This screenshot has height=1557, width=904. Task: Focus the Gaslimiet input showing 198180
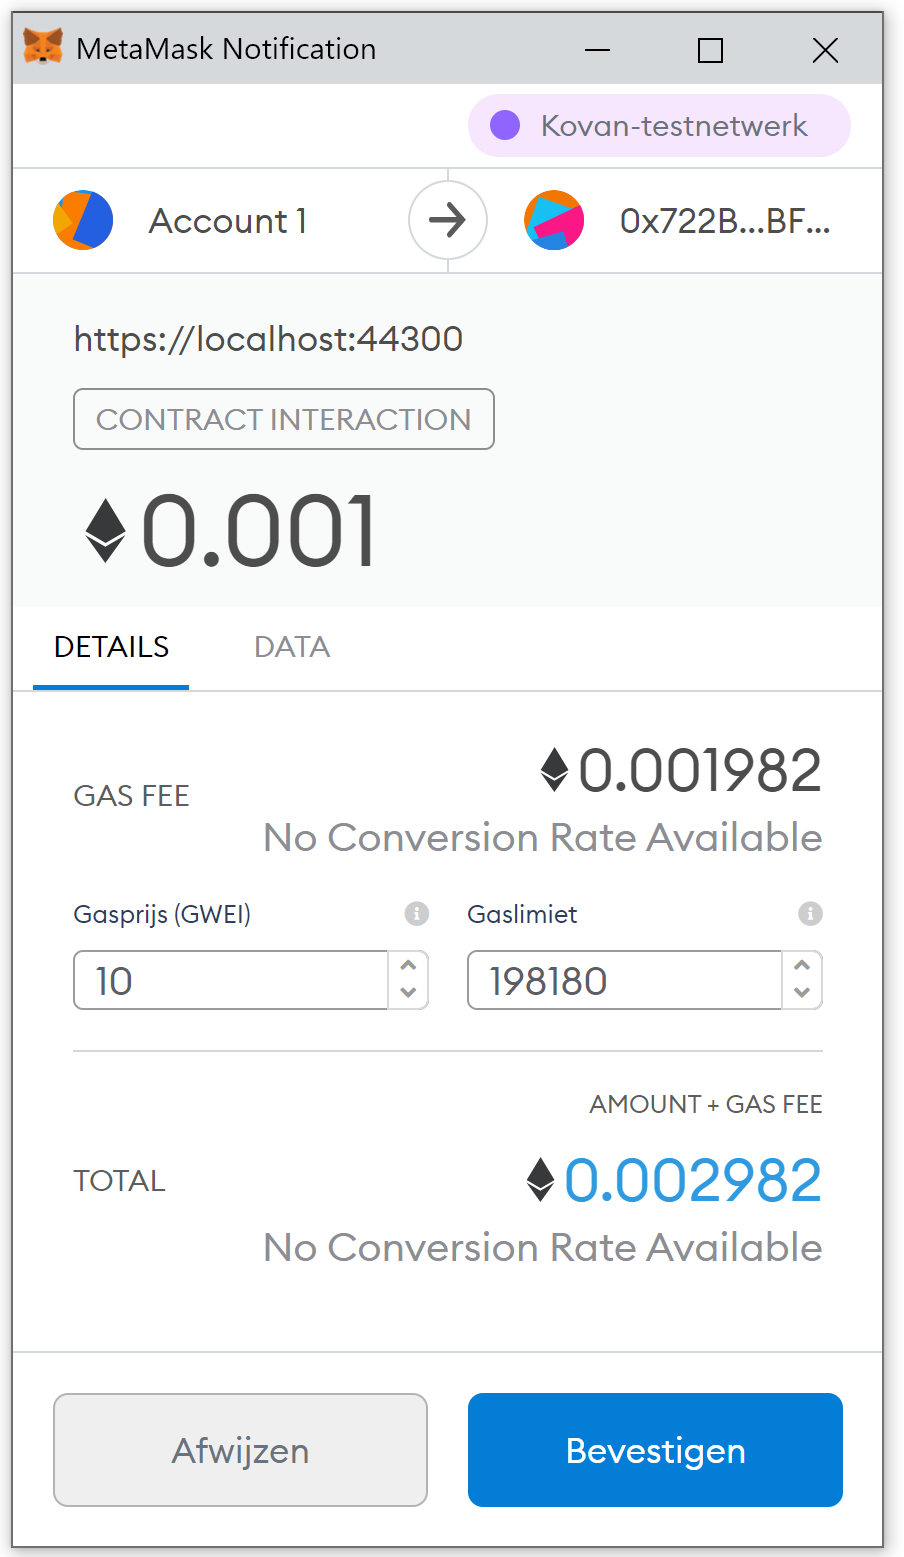pyautogui.click(x=625, y=980)
